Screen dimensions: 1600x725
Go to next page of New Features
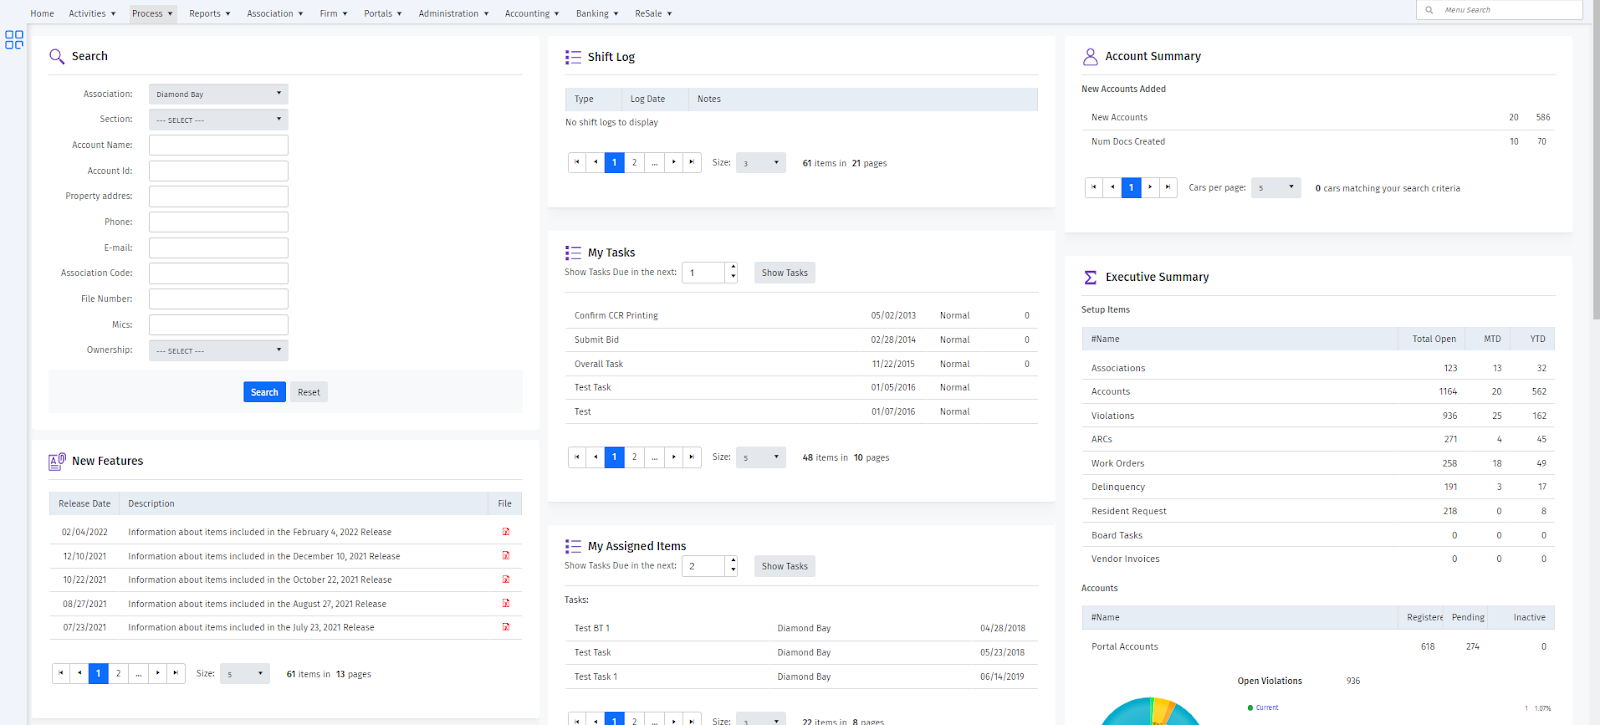157,673
